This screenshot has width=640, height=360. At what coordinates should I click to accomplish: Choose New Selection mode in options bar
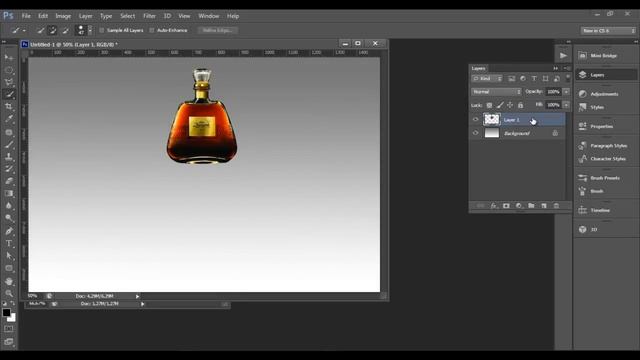[x=40, y=30]
